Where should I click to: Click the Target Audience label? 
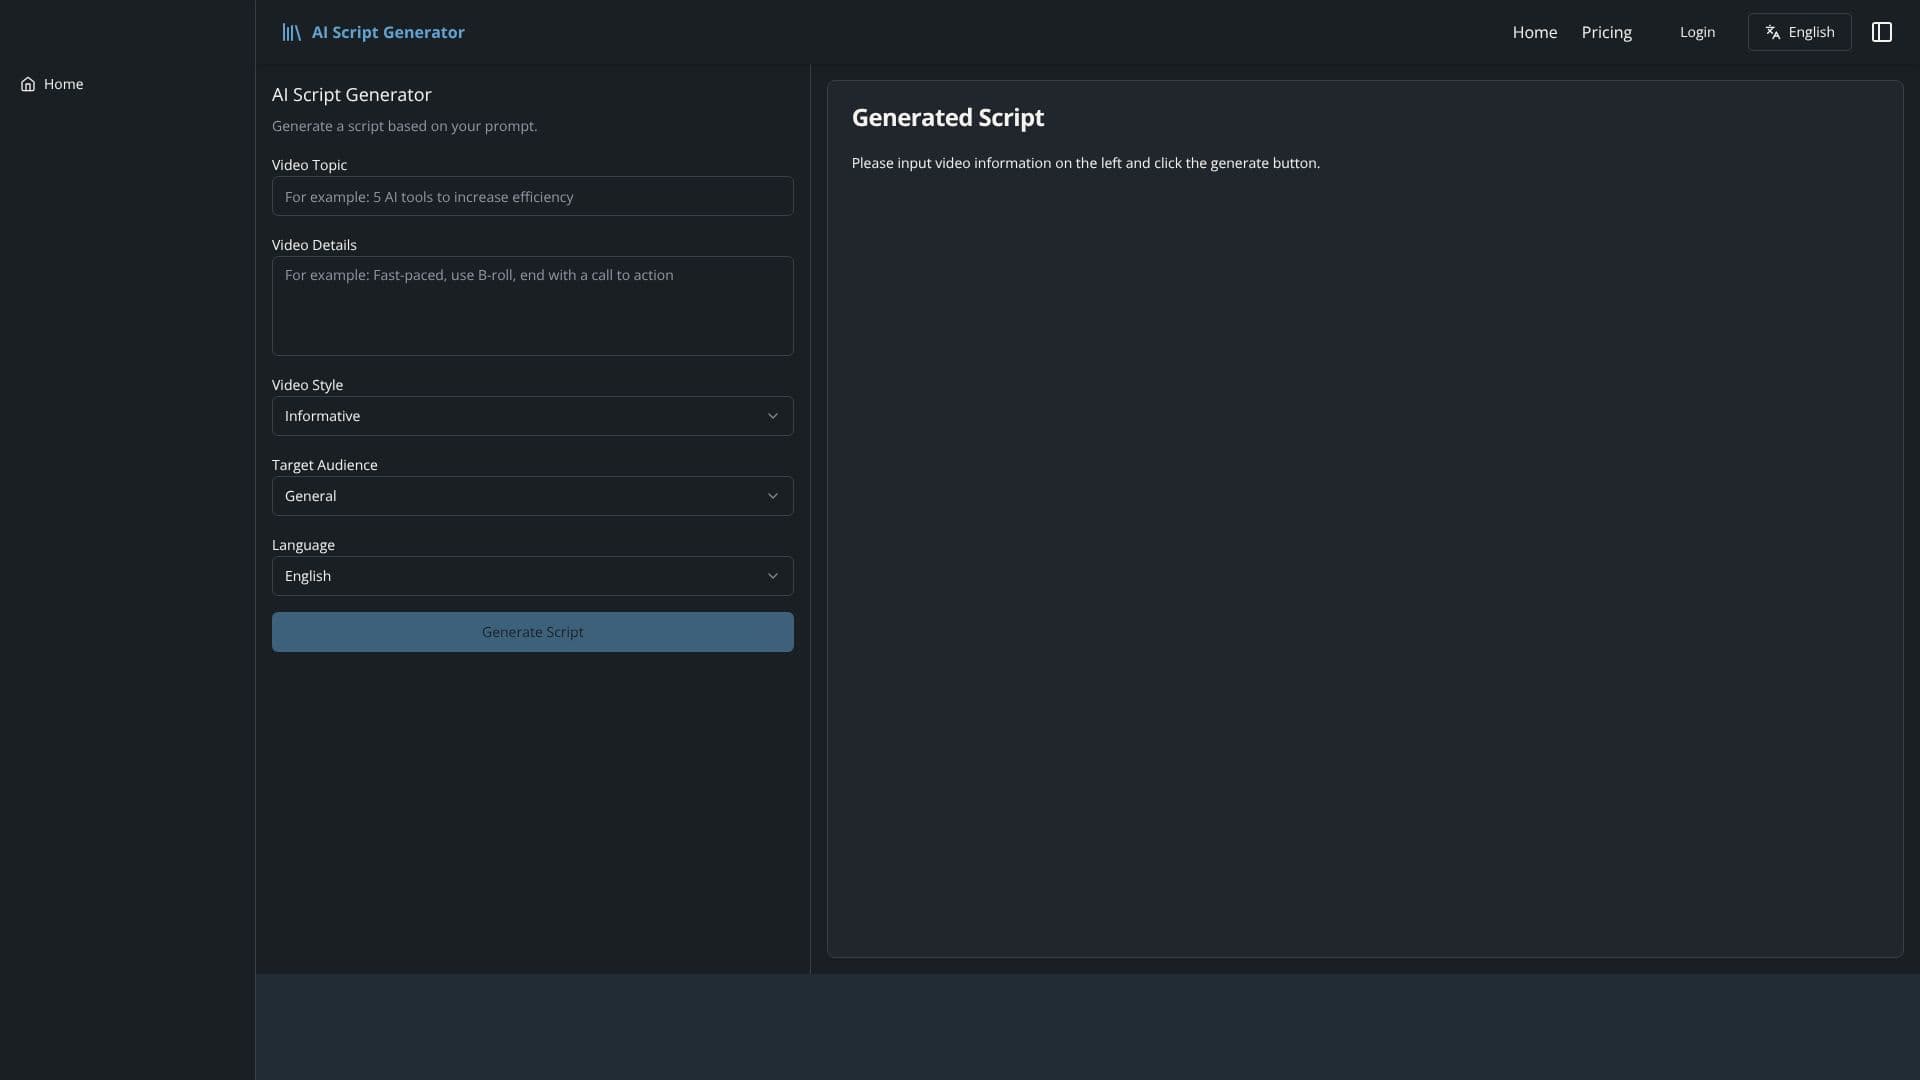(324, 465)
